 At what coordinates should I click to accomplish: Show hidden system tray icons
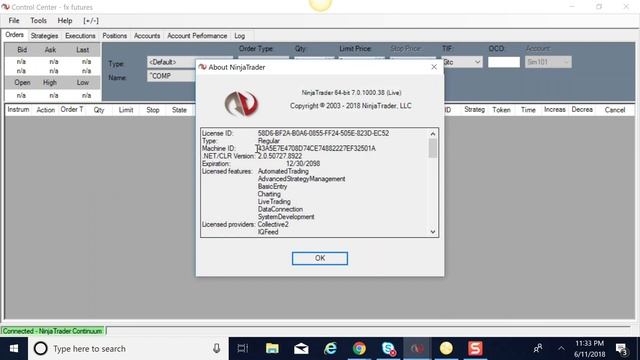561,349
